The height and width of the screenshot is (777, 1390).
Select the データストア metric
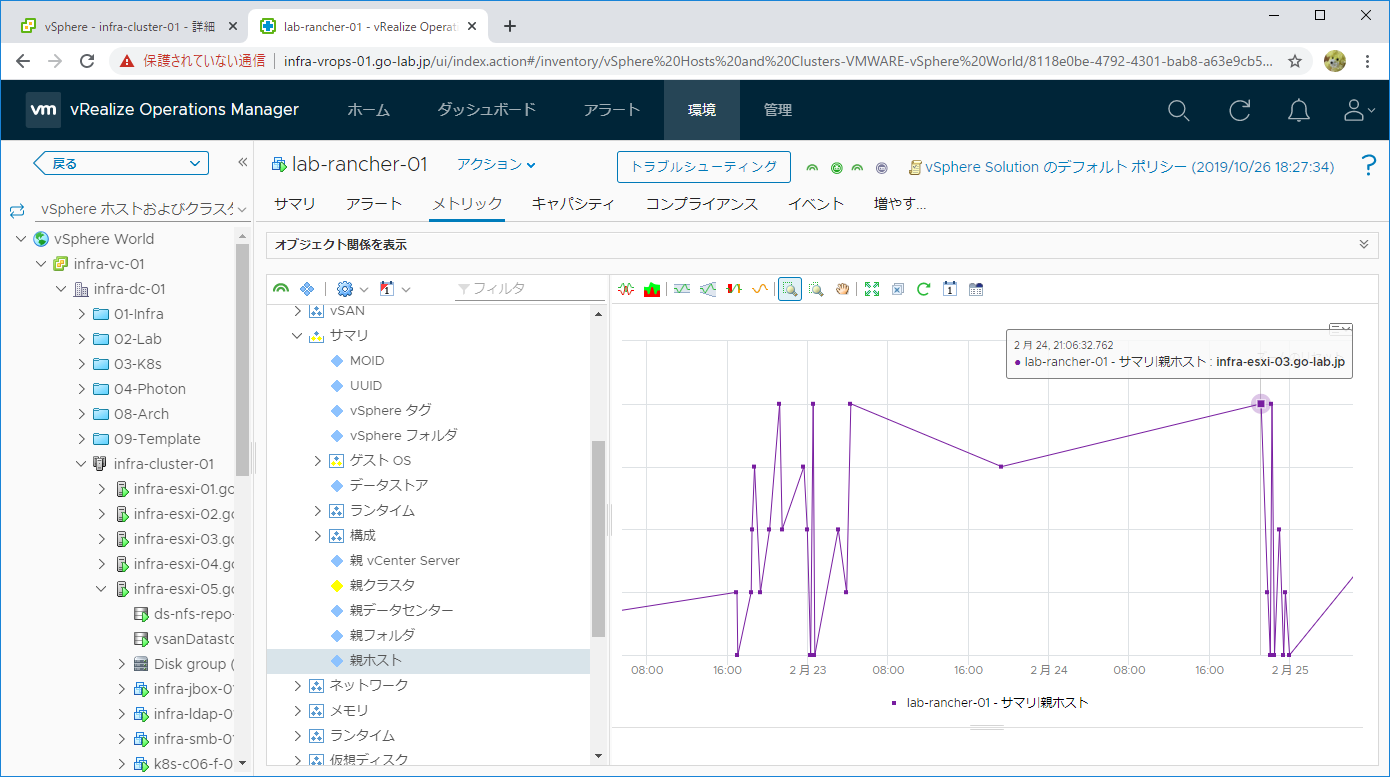tap(389, 486)
